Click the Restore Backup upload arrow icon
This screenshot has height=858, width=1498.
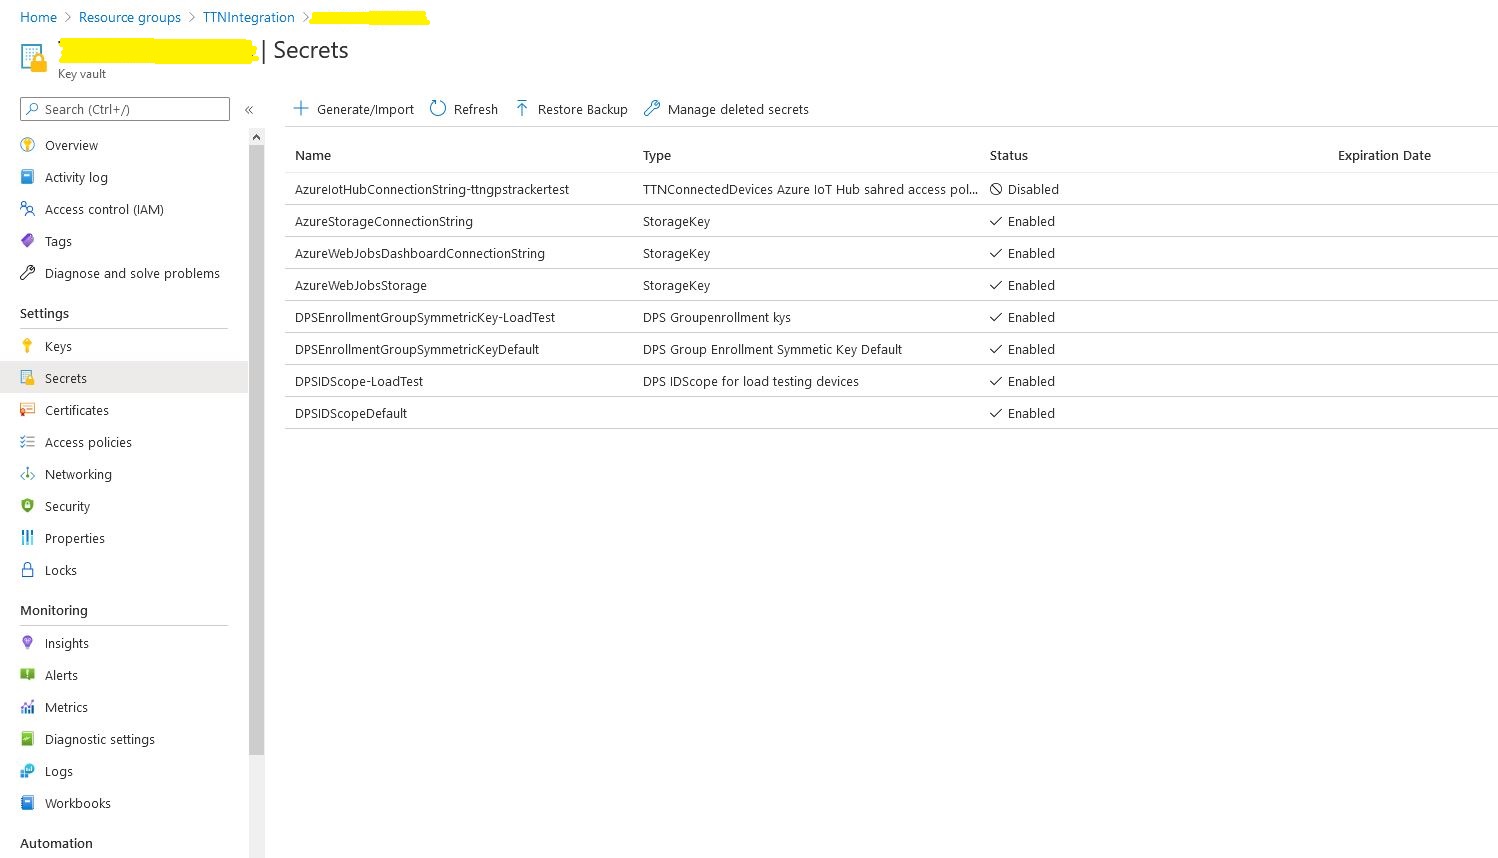tap(522, 109)
